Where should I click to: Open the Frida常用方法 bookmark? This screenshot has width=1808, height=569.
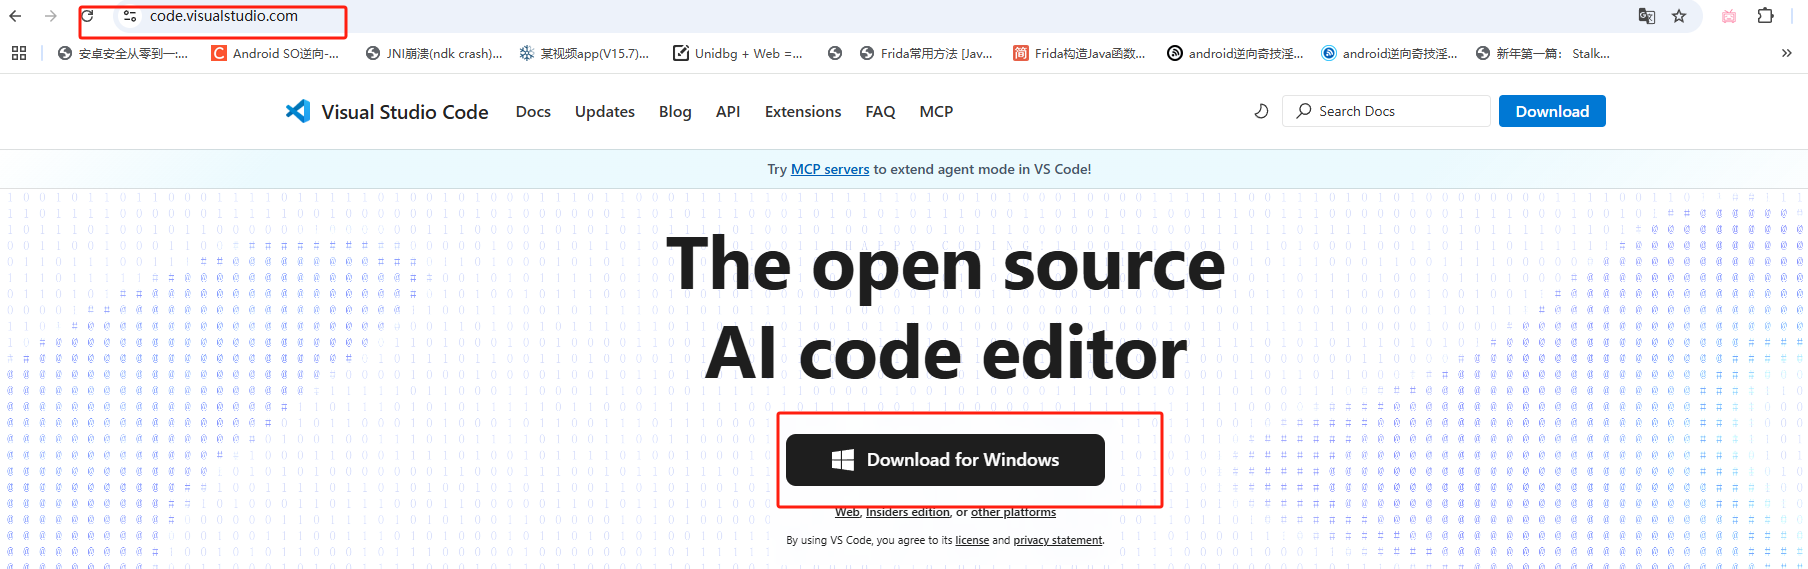pos(926,54)
